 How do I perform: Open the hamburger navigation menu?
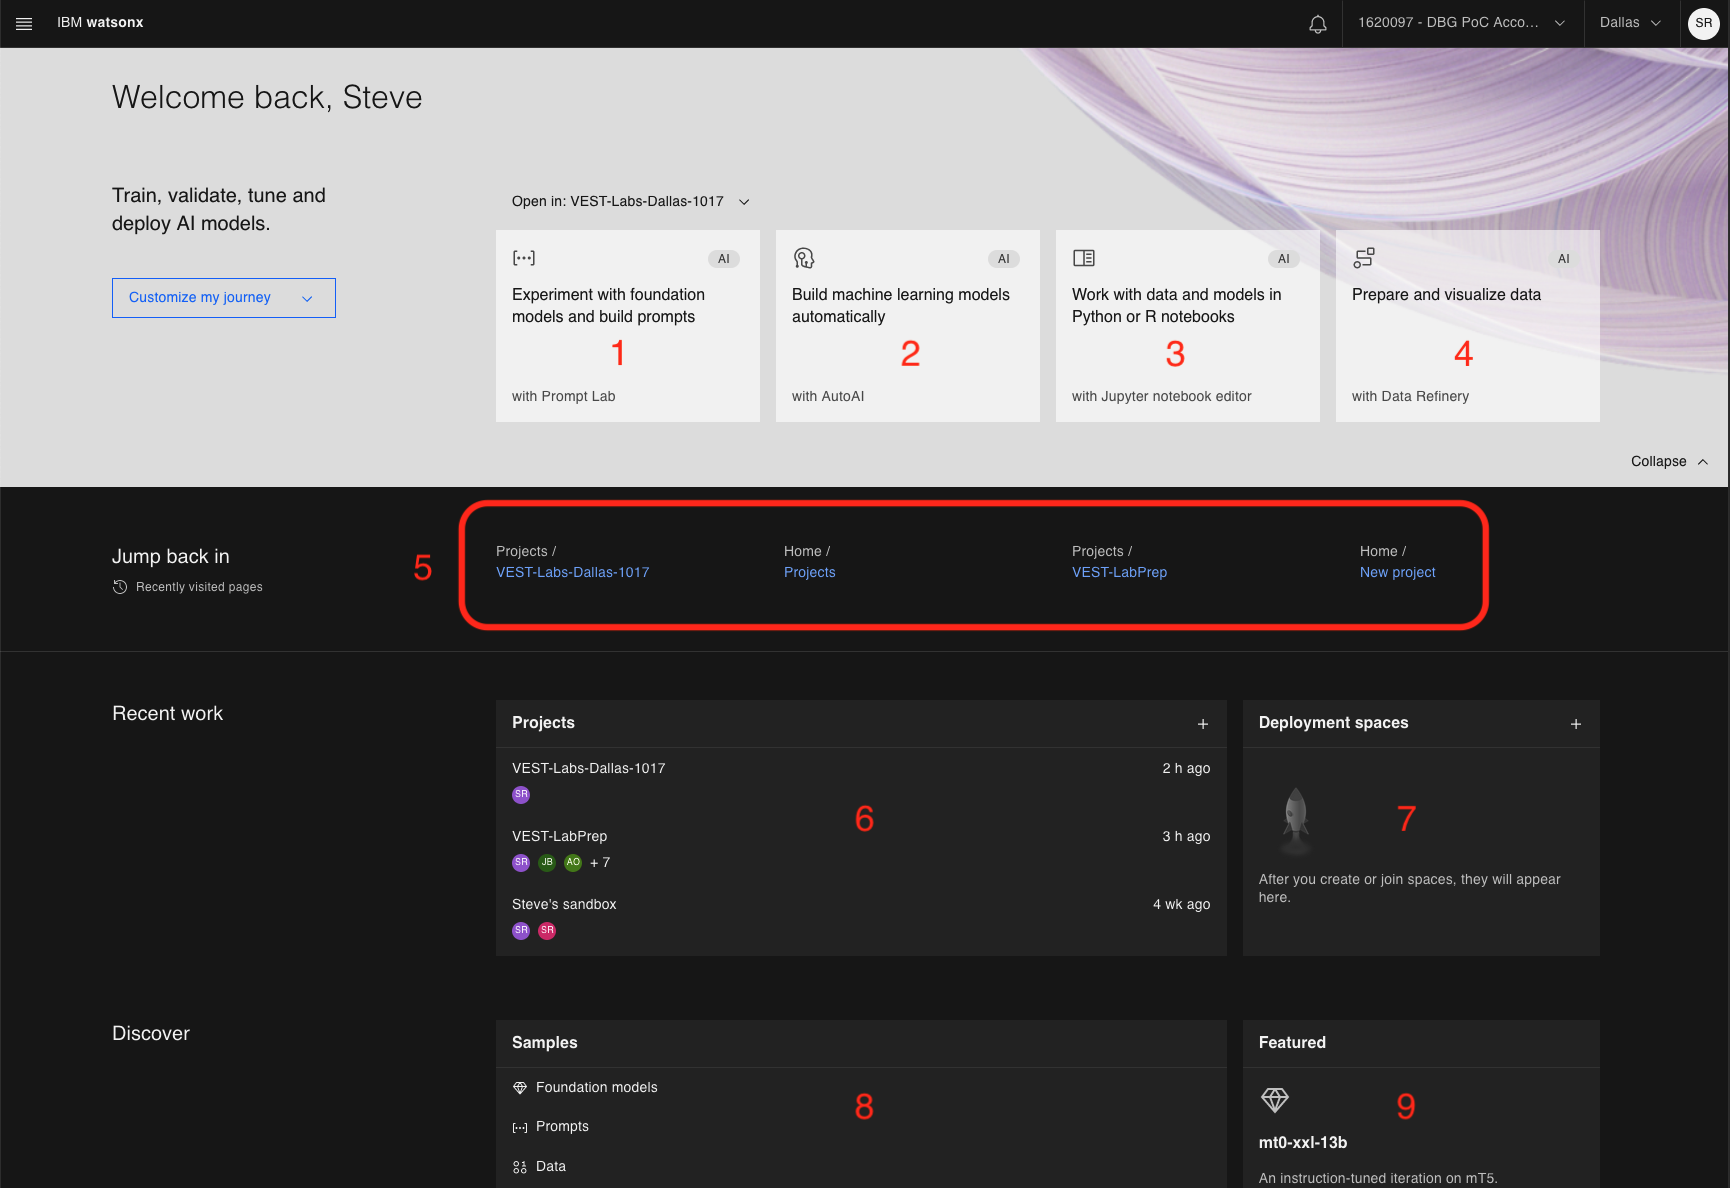(x=24, y=23)
